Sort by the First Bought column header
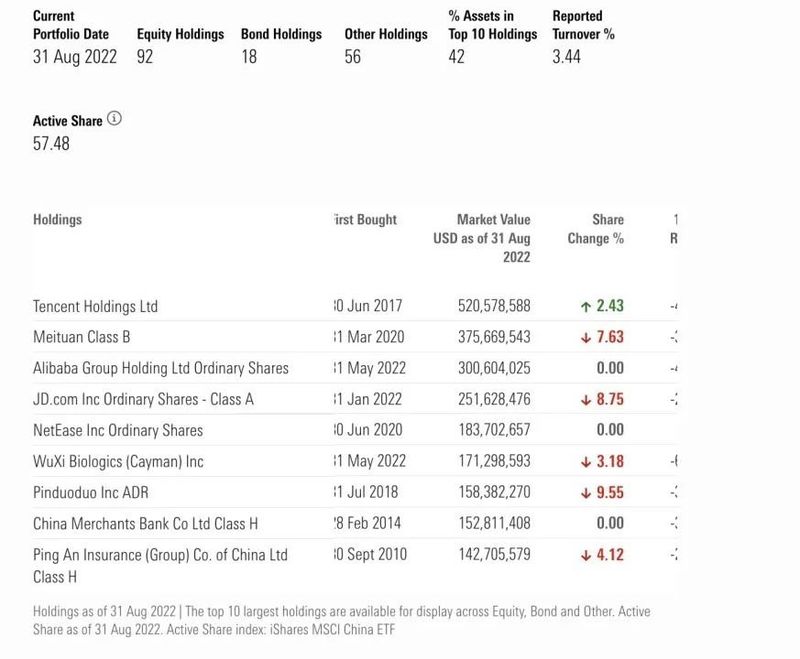This screenshot has height=659, width=800. click(x=364, y=219)
